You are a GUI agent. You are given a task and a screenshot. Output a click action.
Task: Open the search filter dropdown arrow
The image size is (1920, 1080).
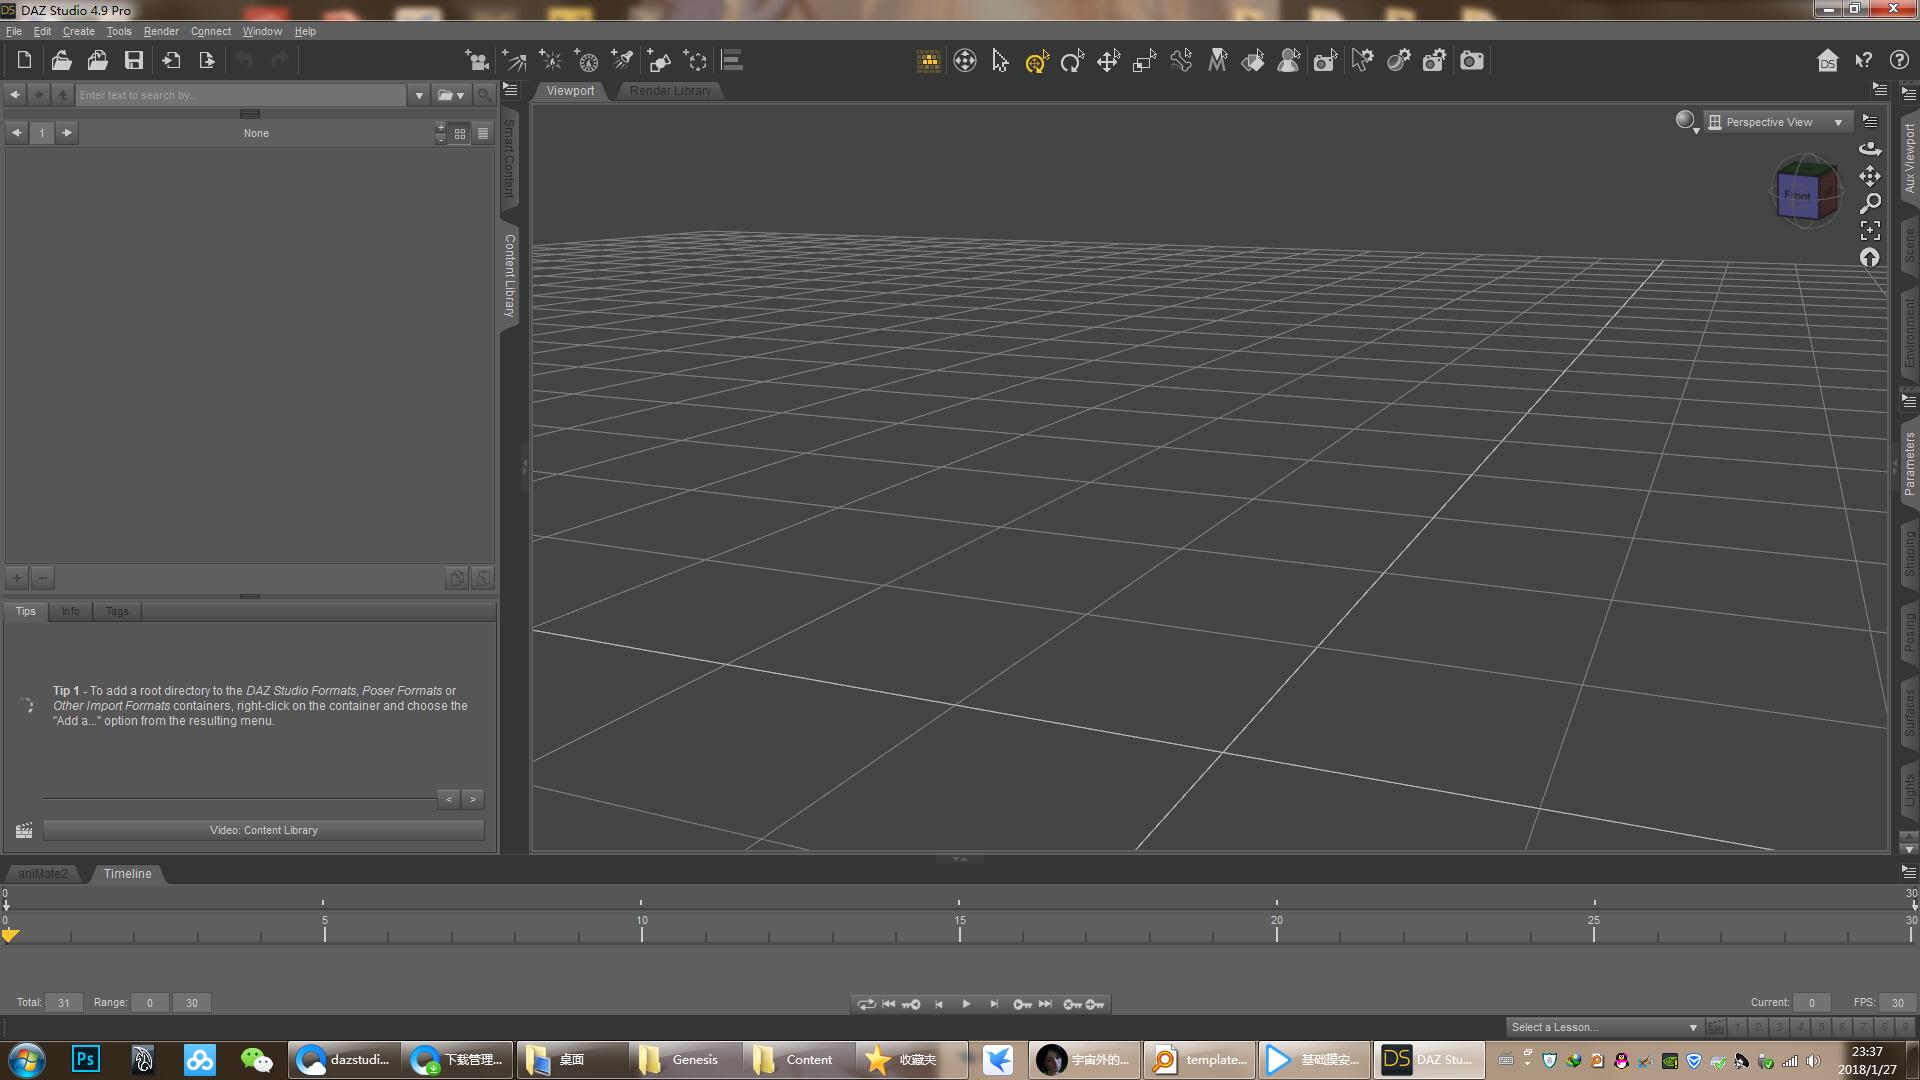419,95
